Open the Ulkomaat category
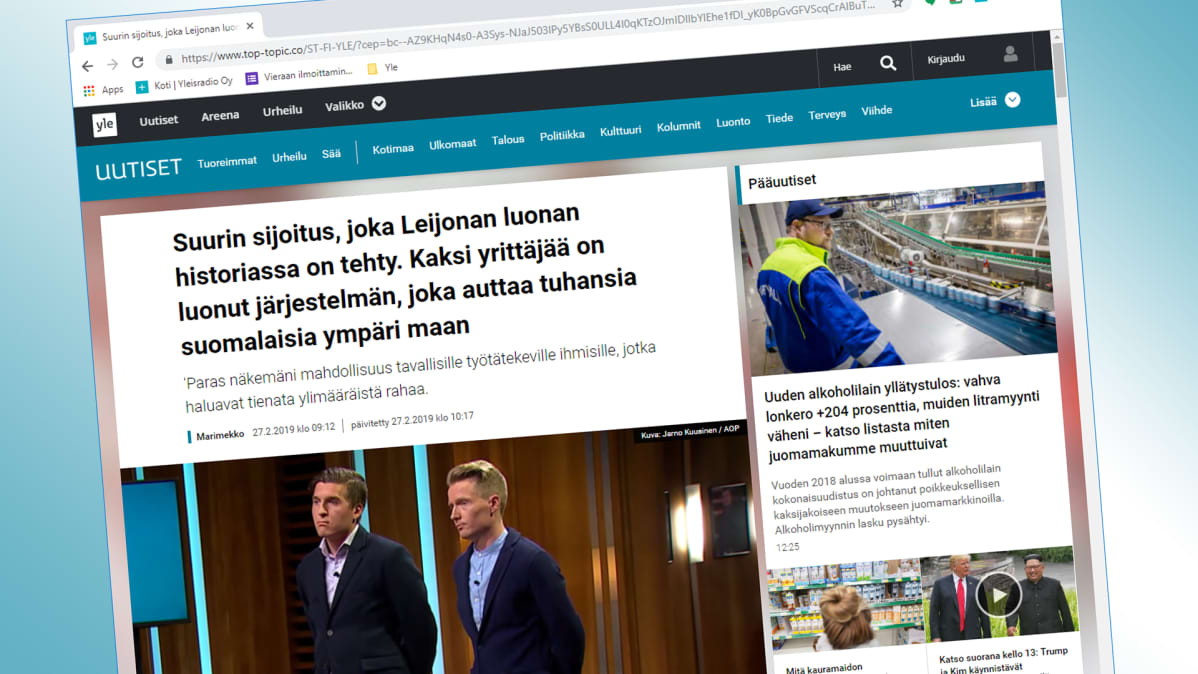This screenshot has width=1198, height=674. coord(452,144)
